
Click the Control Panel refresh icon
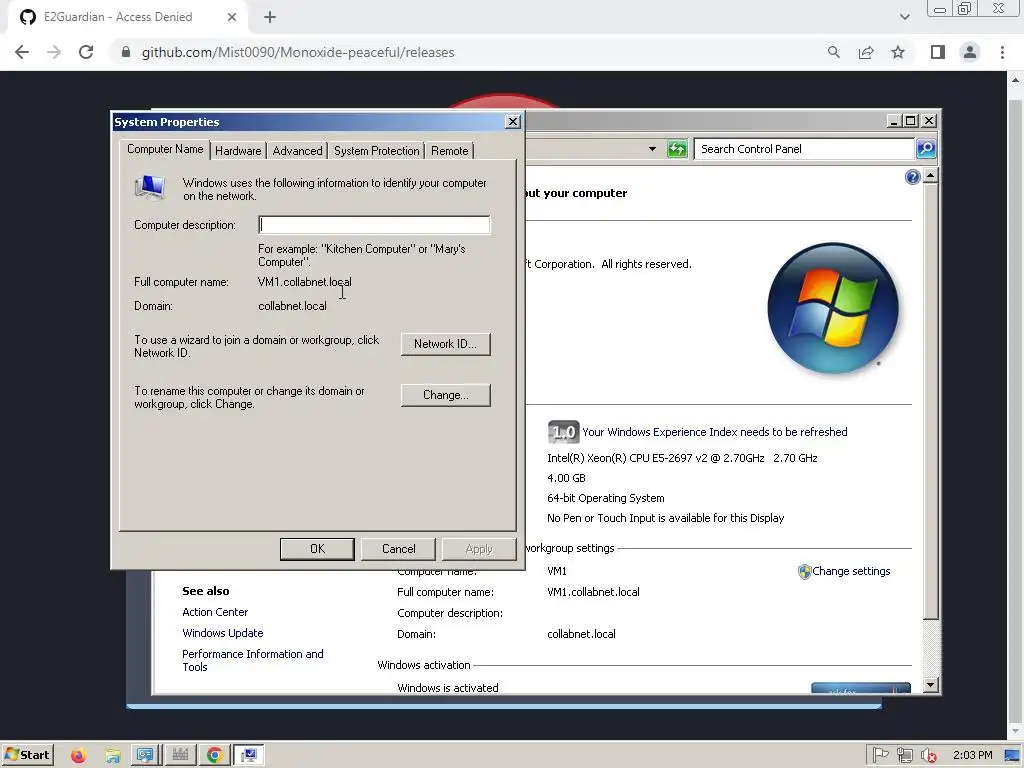(x=677, y=149)
